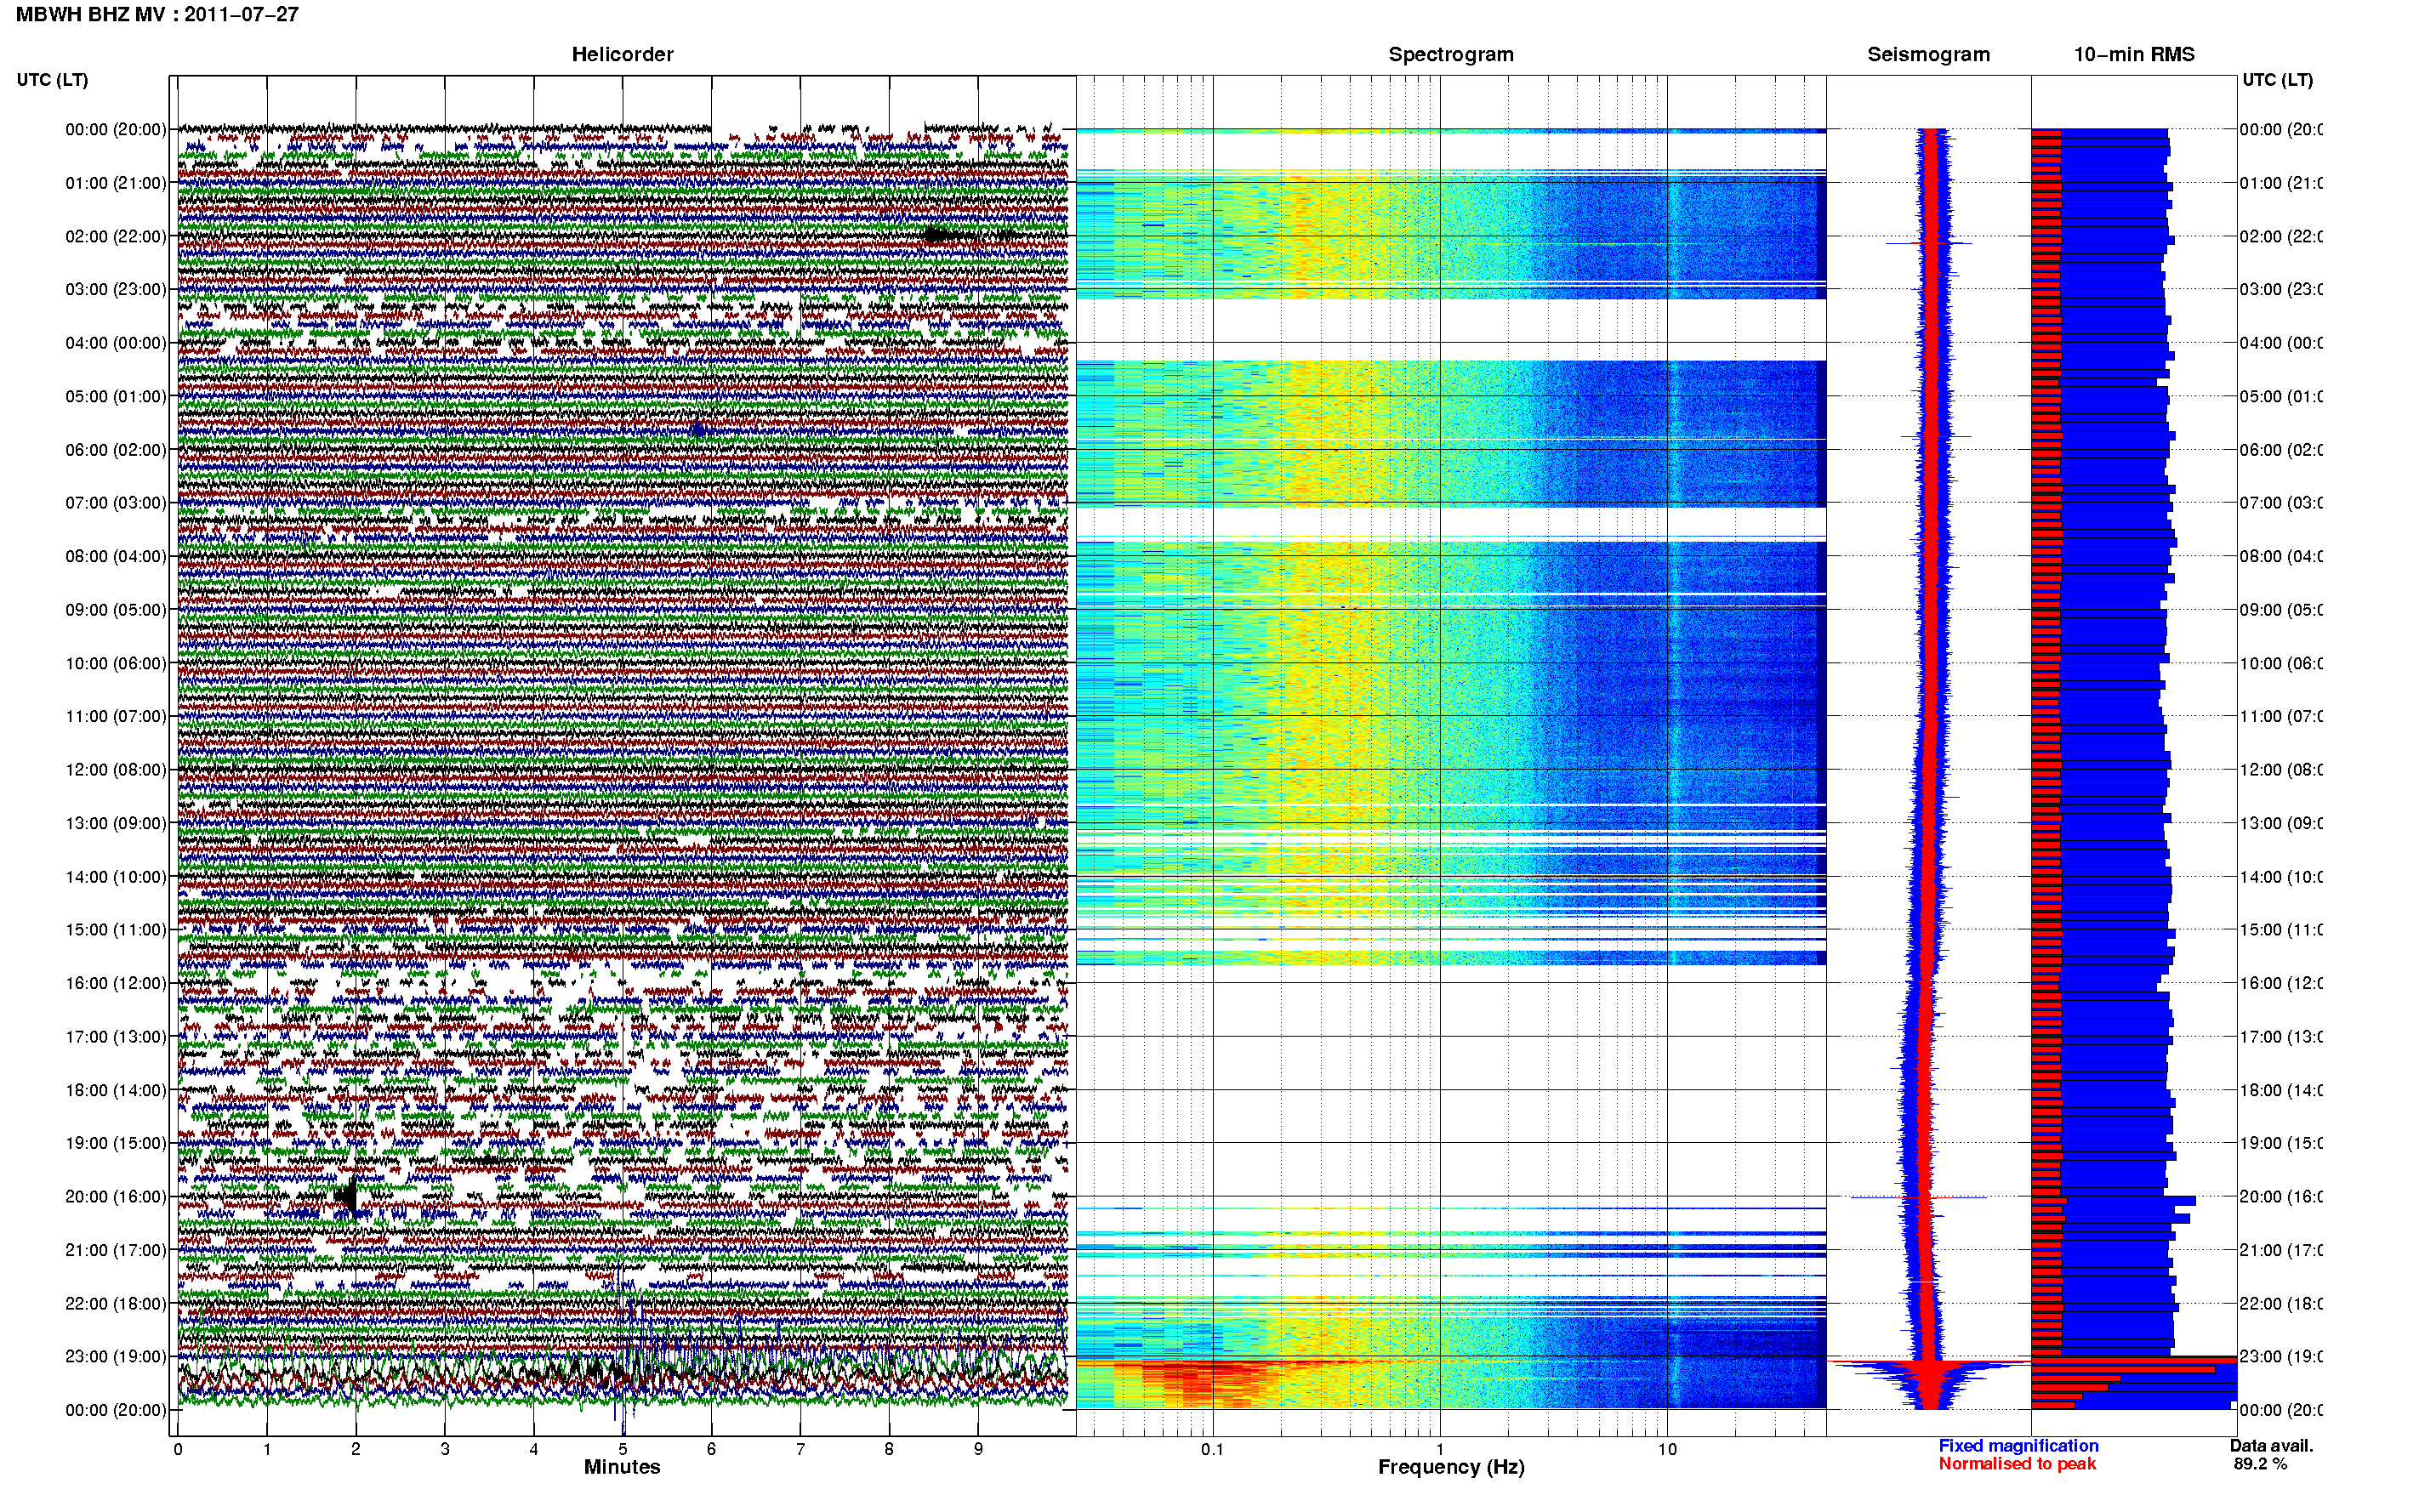Click the right 'UTC (LT)' axis label

tap(2277, 79)
